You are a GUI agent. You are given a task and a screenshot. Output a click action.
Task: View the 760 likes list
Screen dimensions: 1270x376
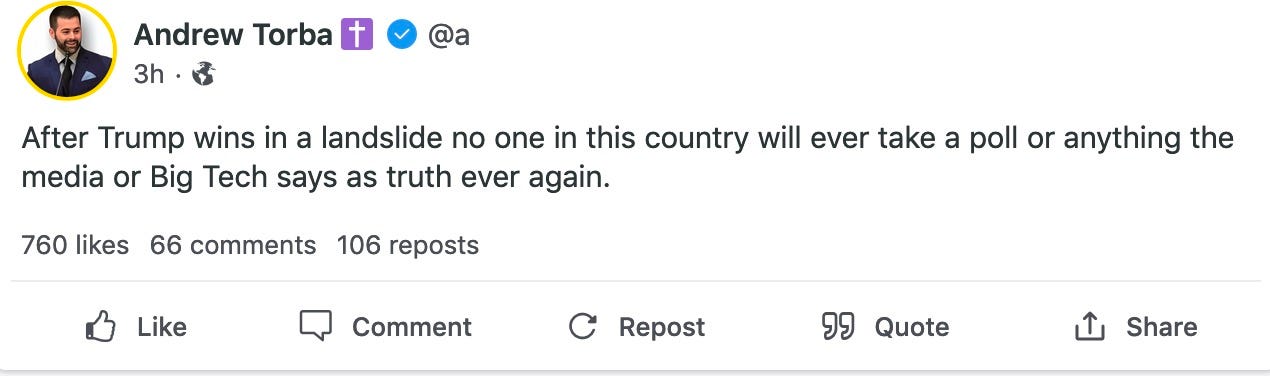point(75,245)
